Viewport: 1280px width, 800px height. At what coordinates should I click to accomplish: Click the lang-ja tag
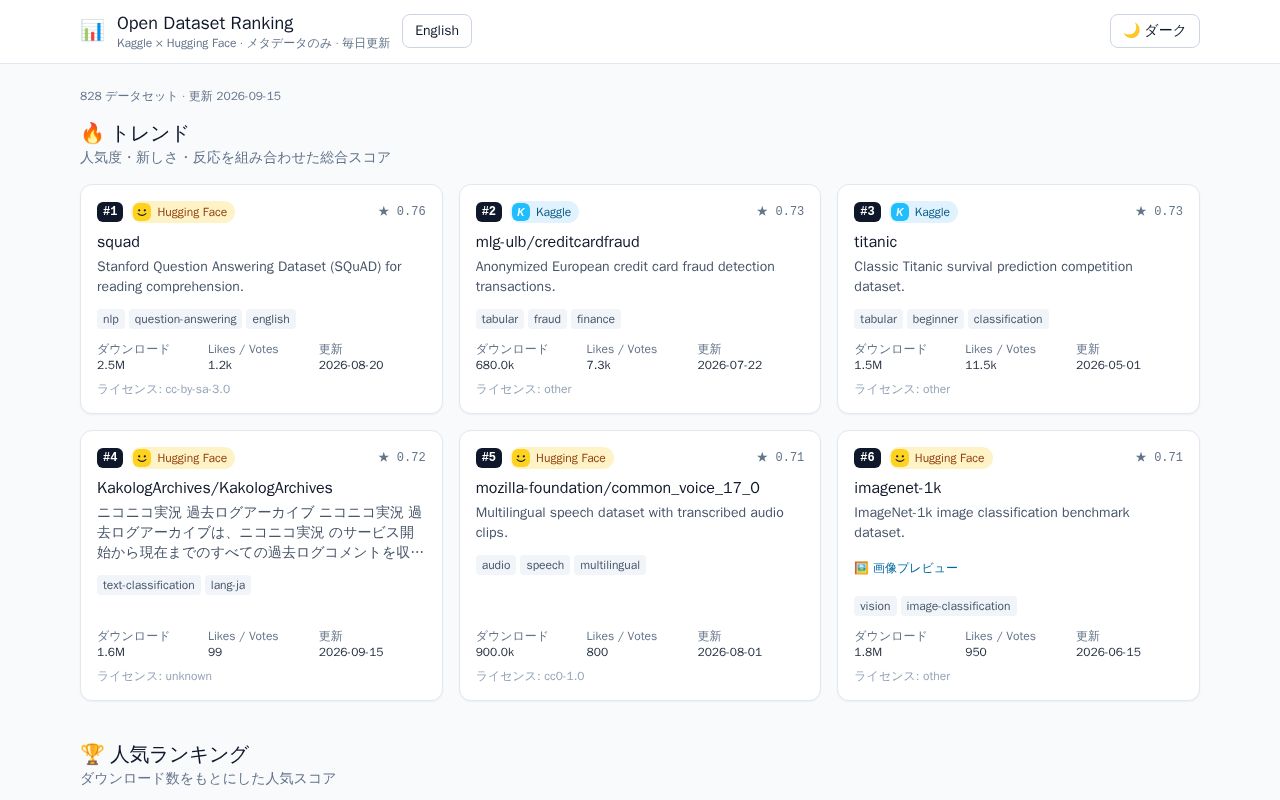pyautogui.click(x=228, y=585)
